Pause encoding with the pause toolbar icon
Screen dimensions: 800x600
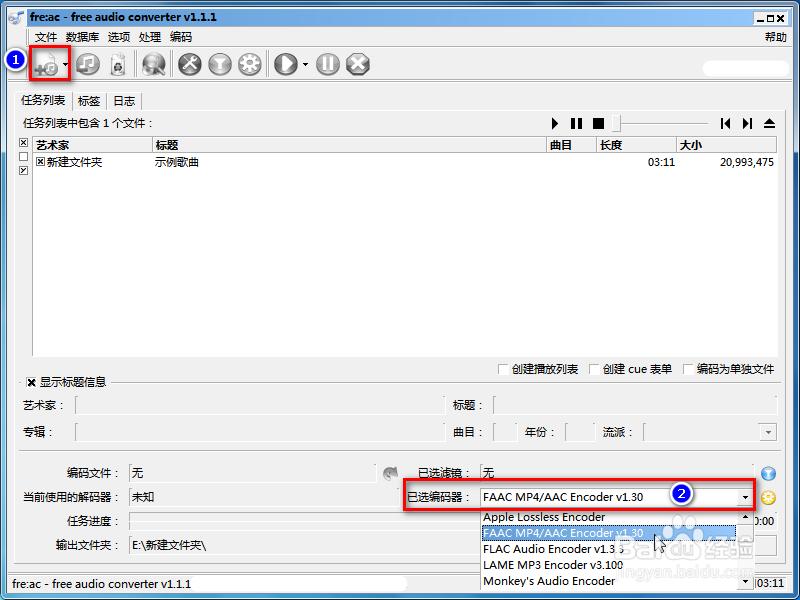pos(327,63)
